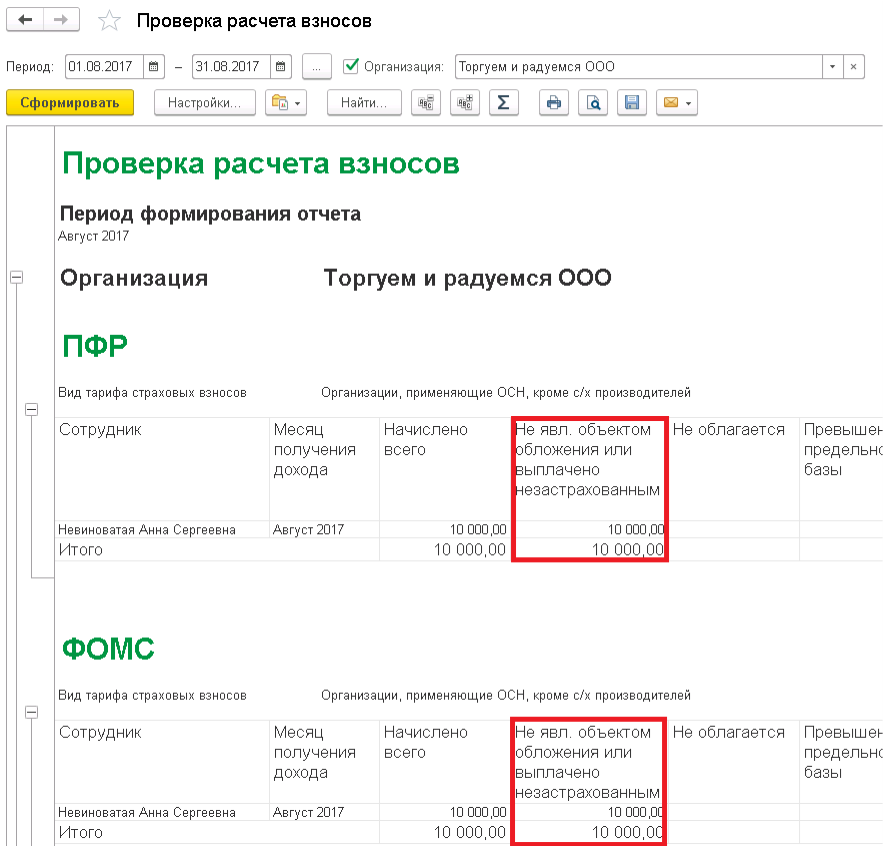Collapse all report groups icon

pyautogui.click(x=426, y=103)
